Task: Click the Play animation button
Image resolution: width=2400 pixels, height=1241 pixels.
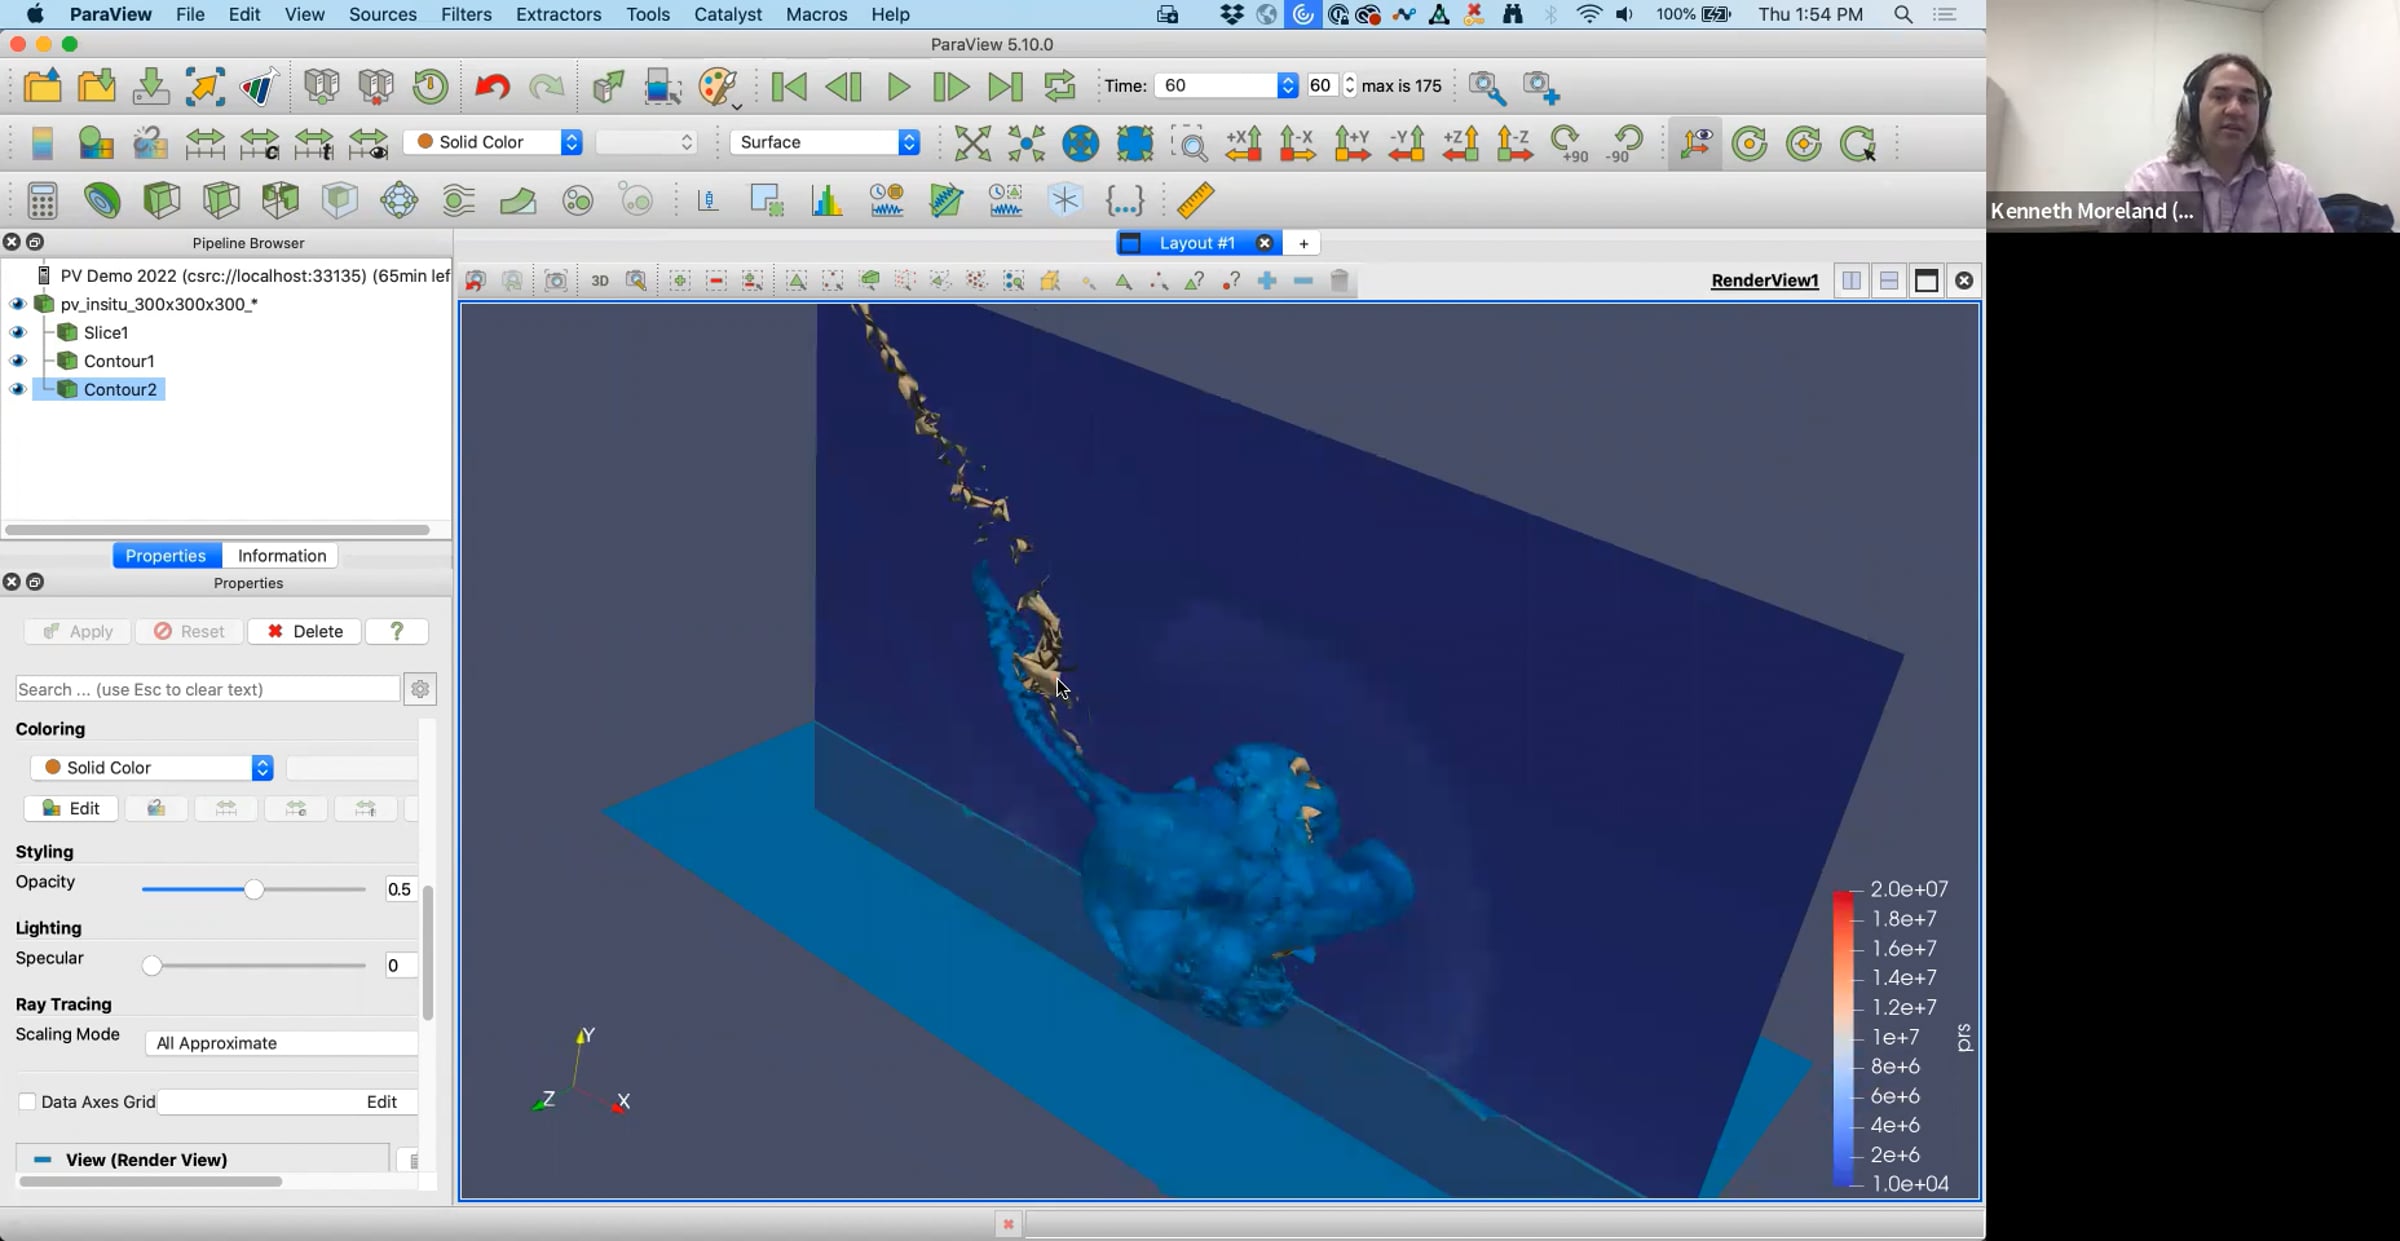Action: [x=898, y=87]
